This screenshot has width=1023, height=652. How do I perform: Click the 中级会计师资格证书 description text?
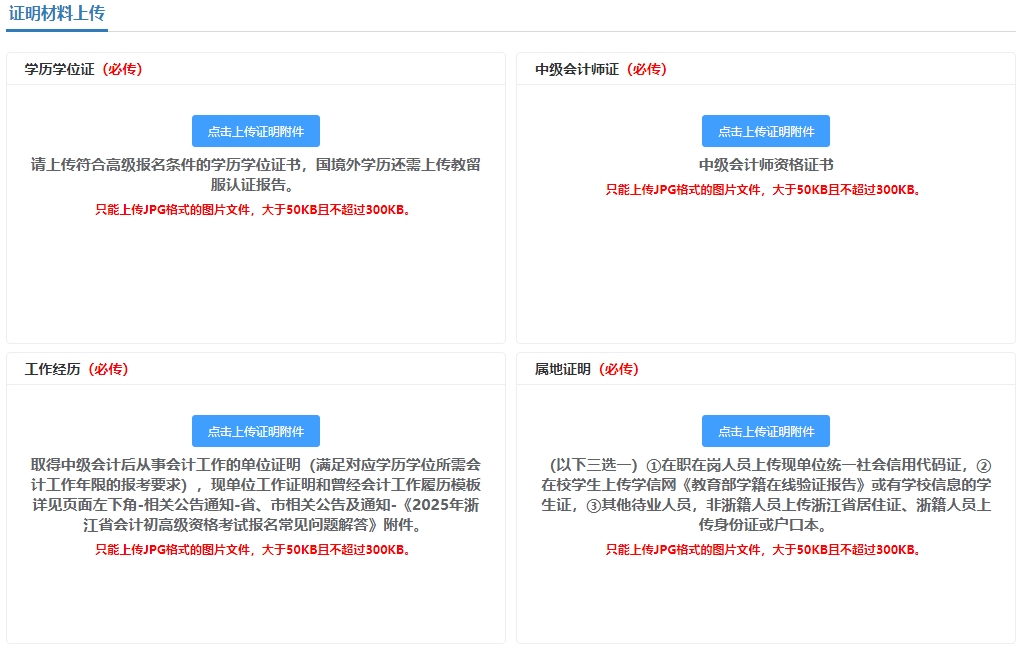765,161
